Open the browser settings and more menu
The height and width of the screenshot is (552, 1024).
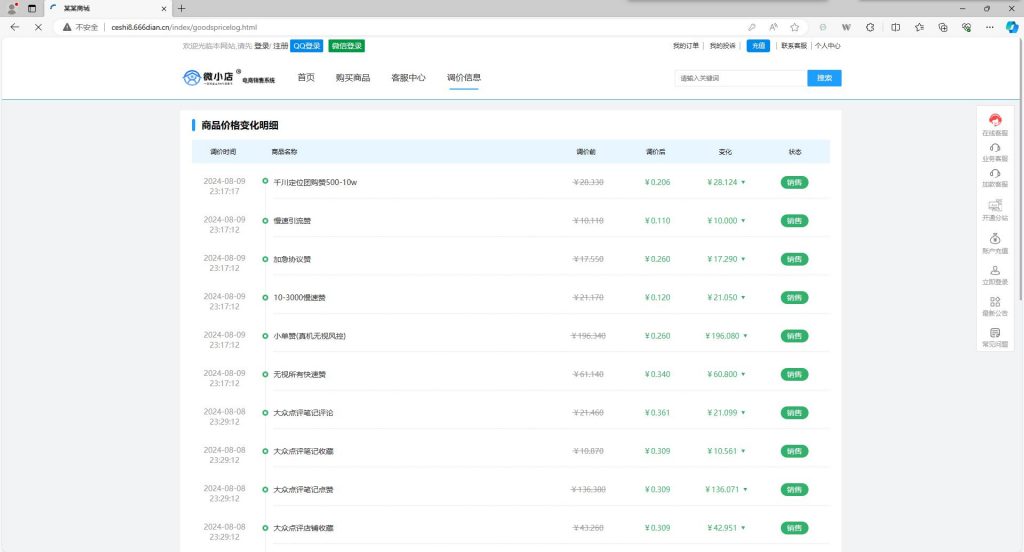click(987, 27)
